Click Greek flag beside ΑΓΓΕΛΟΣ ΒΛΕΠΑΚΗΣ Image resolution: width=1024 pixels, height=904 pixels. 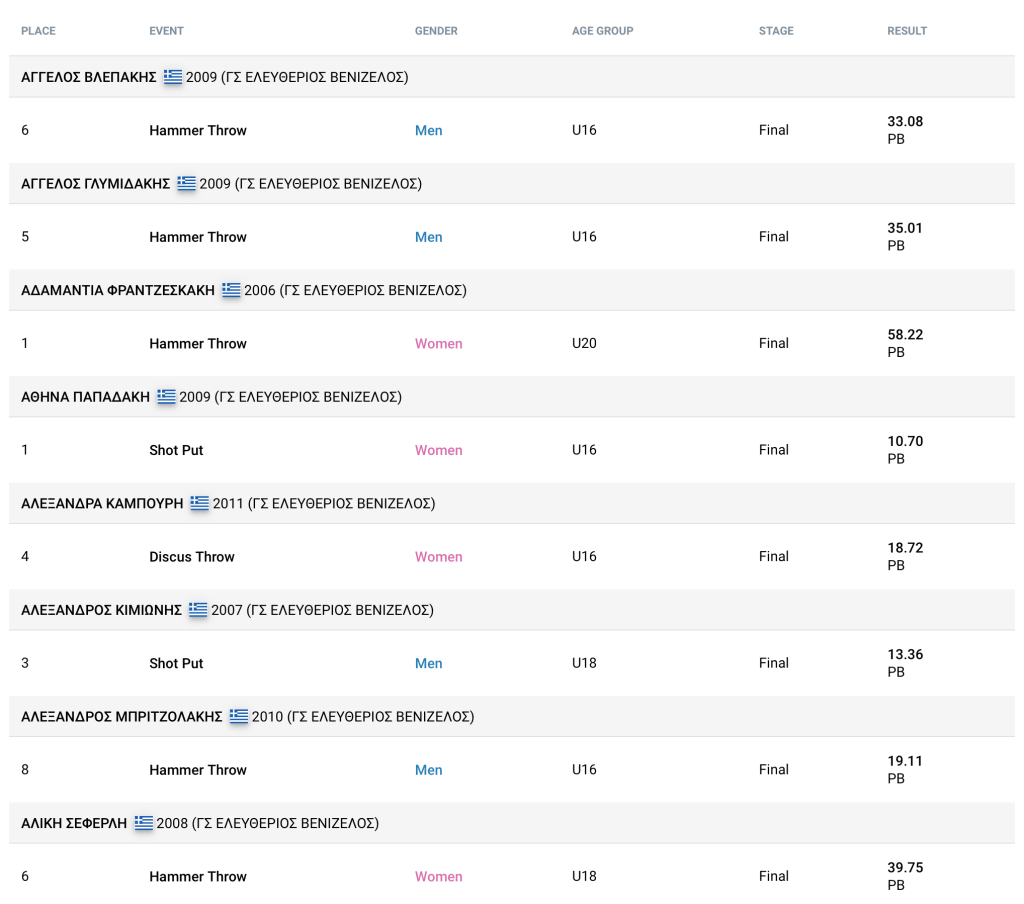(x=173, y=77)
